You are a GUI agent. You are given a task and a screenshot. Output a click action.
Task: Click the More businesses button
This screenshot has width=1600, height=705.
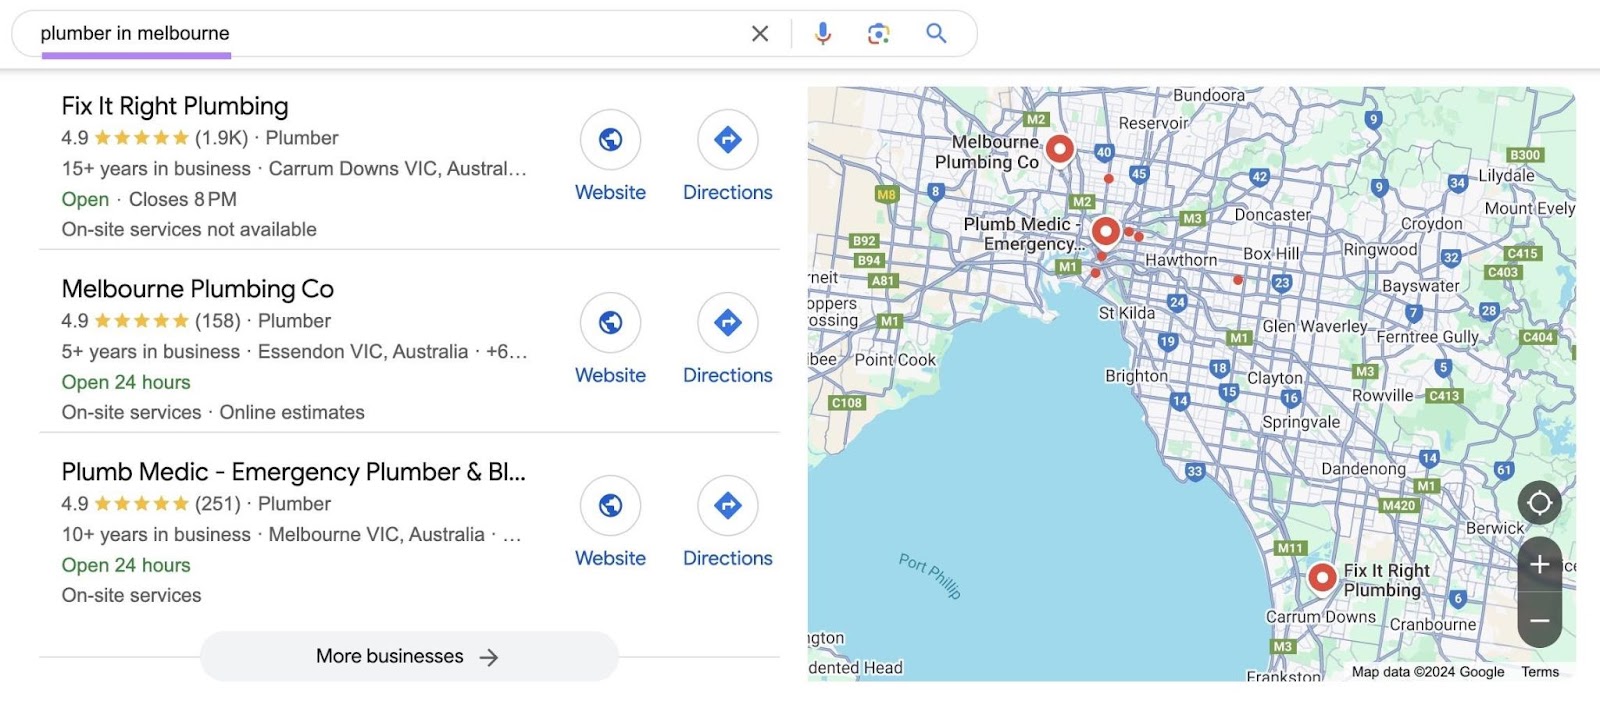(x=409, y=657)
